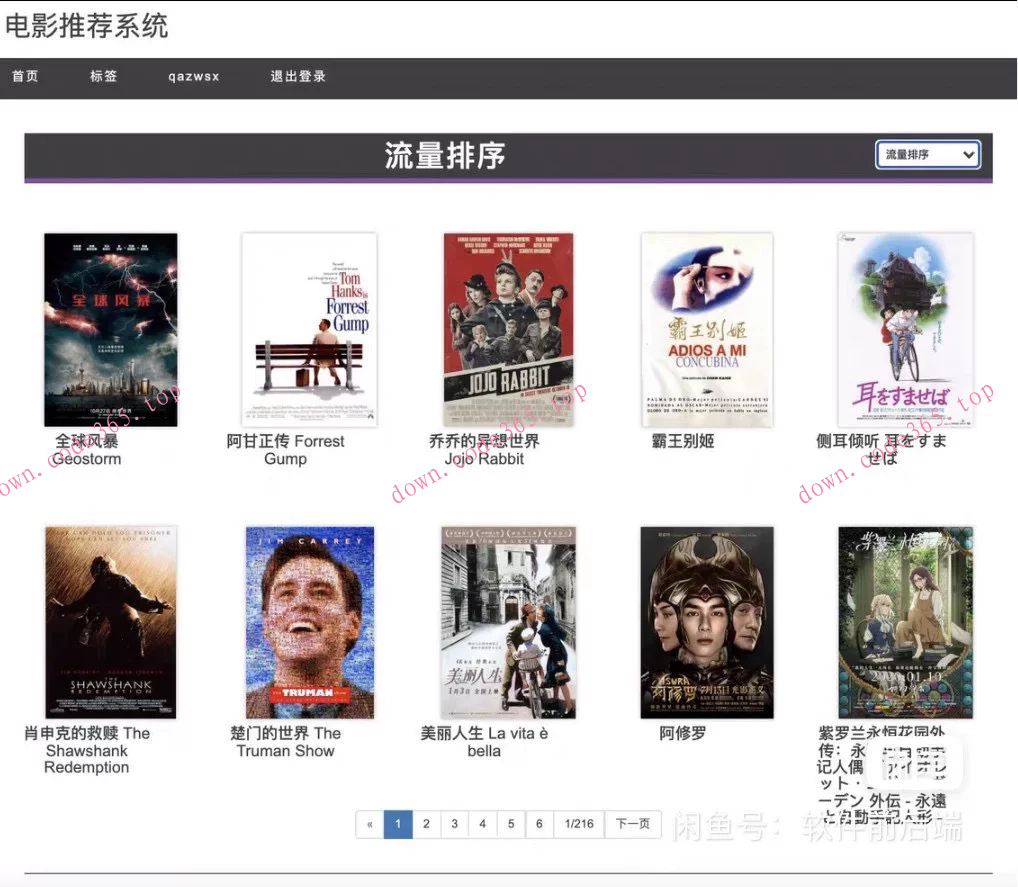Image resolution: width=1018 pixels, height=887 pixels.
Task: Open the Jojo Rabbit movie poster
Action: tap(508, 330)
